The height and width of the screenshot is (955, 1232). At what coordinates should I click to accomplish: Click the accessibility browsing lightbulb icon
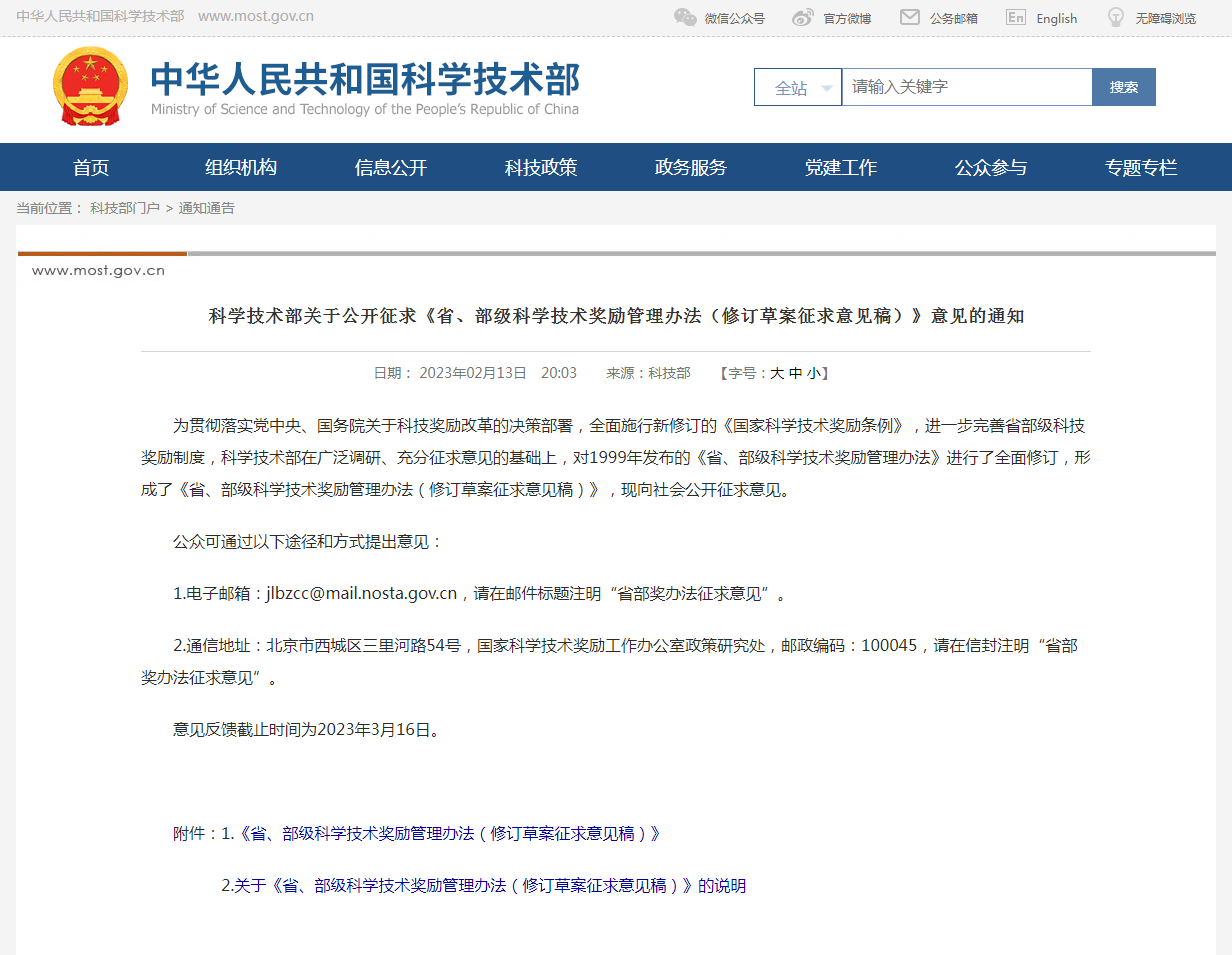[x=1116, y=17]
